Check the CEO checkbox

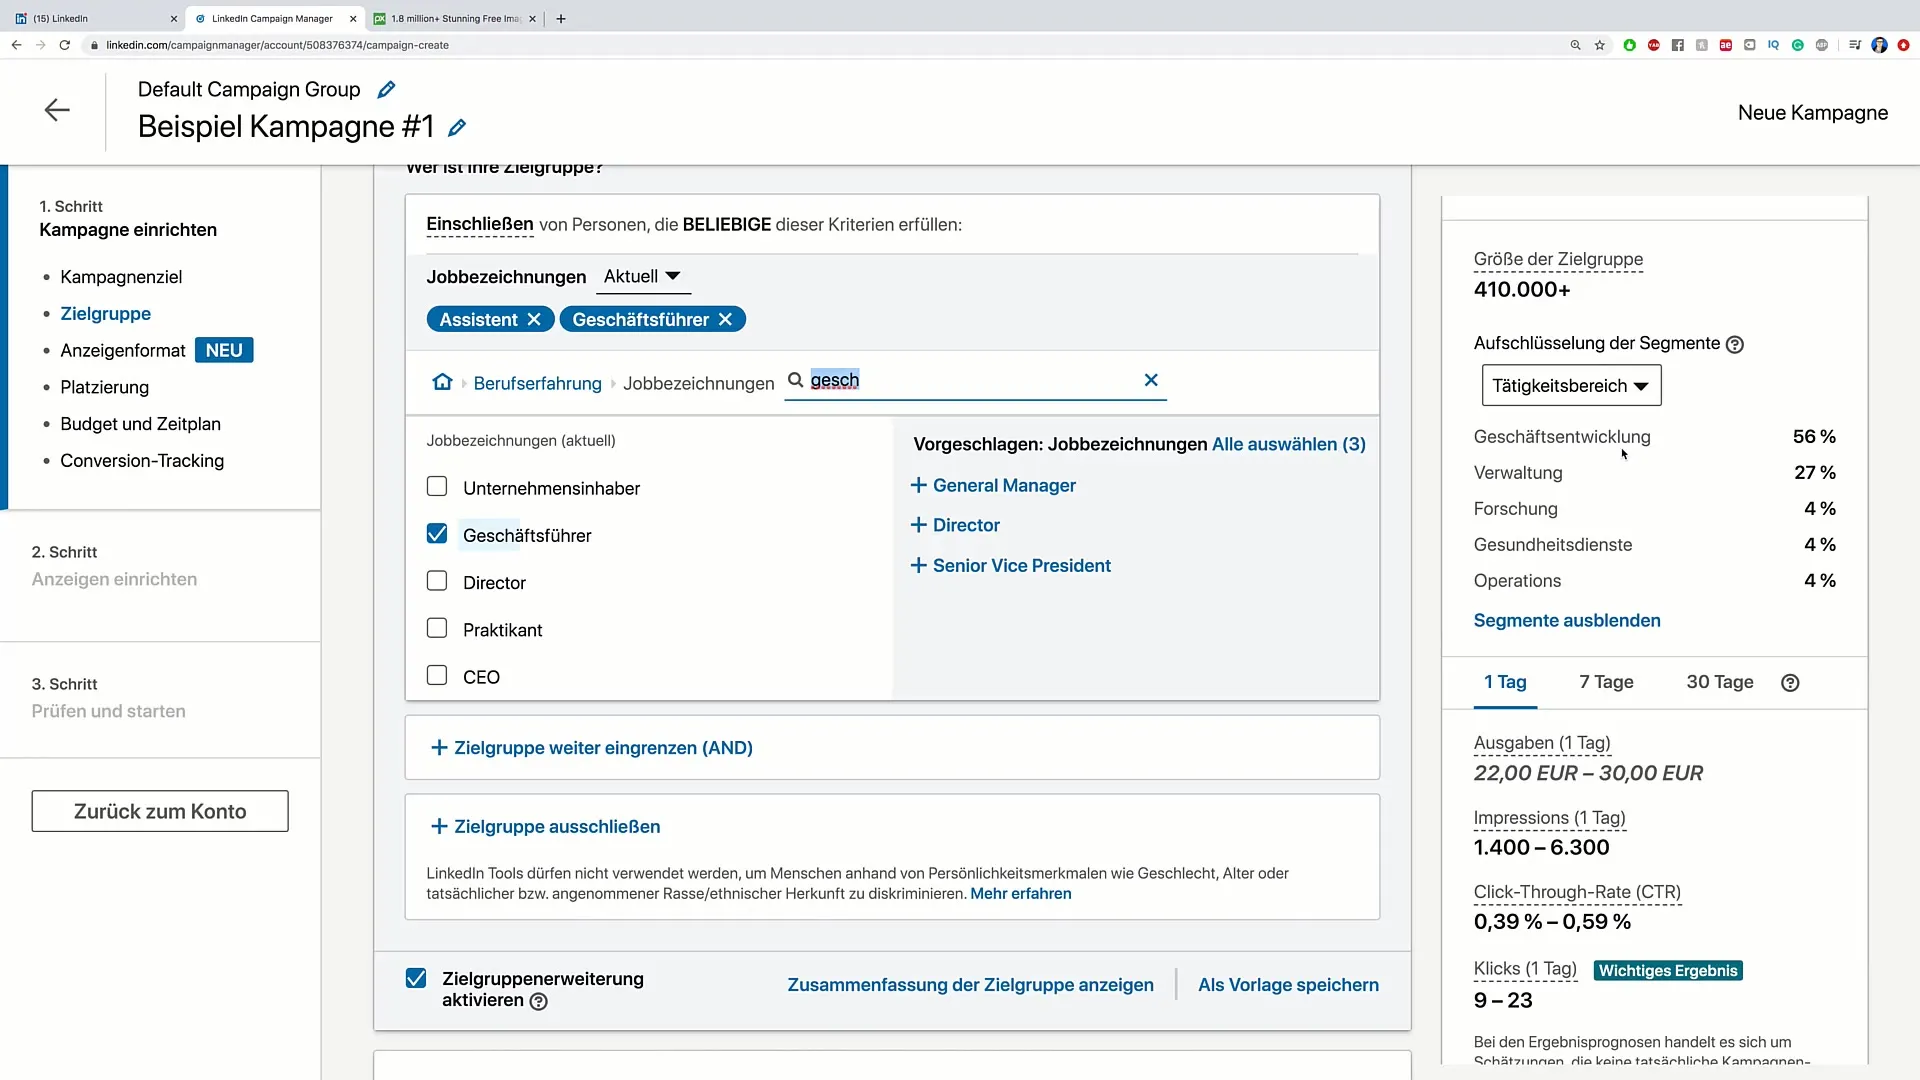pos(437,675)
